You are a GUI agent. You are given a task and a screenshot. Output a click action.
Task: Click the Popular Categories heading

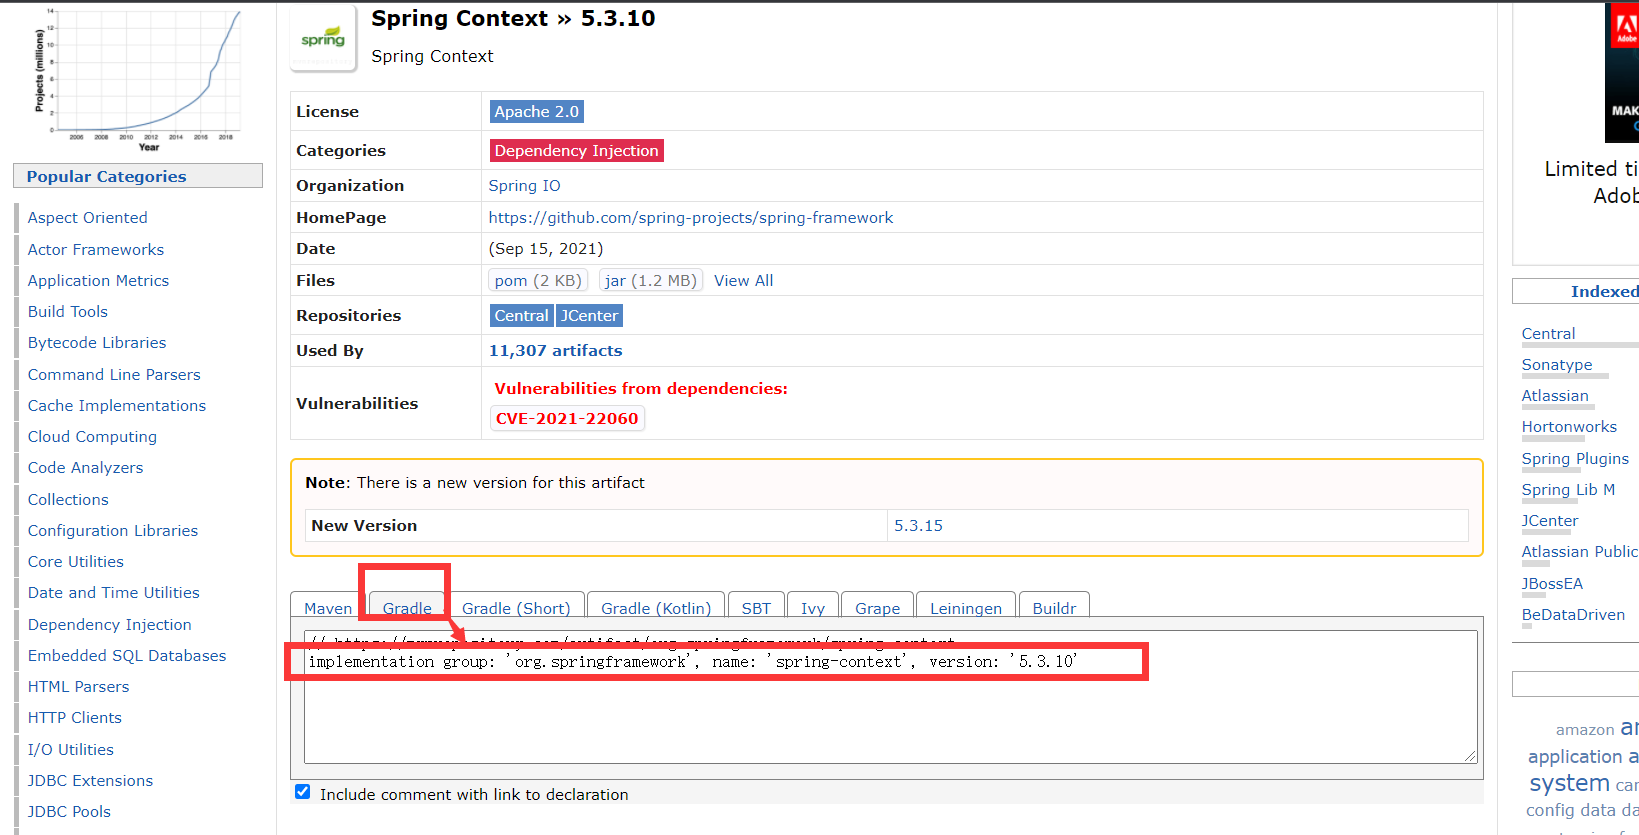coord(107,177)
